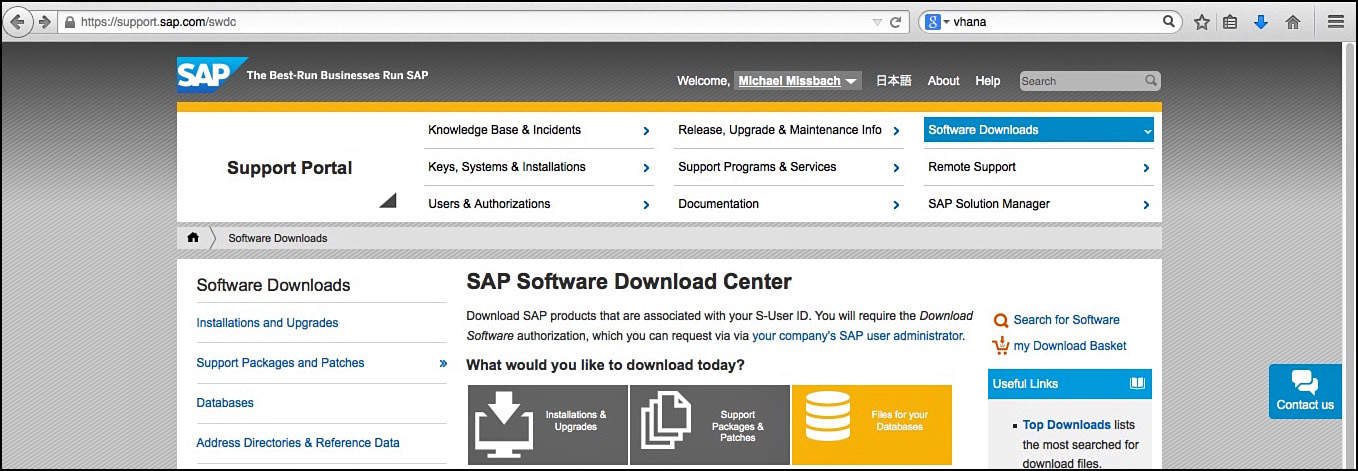This screenshot has width=1358, height=471.
Task: Click the SAP Software Download Center heading
Action: click(629, 282)
